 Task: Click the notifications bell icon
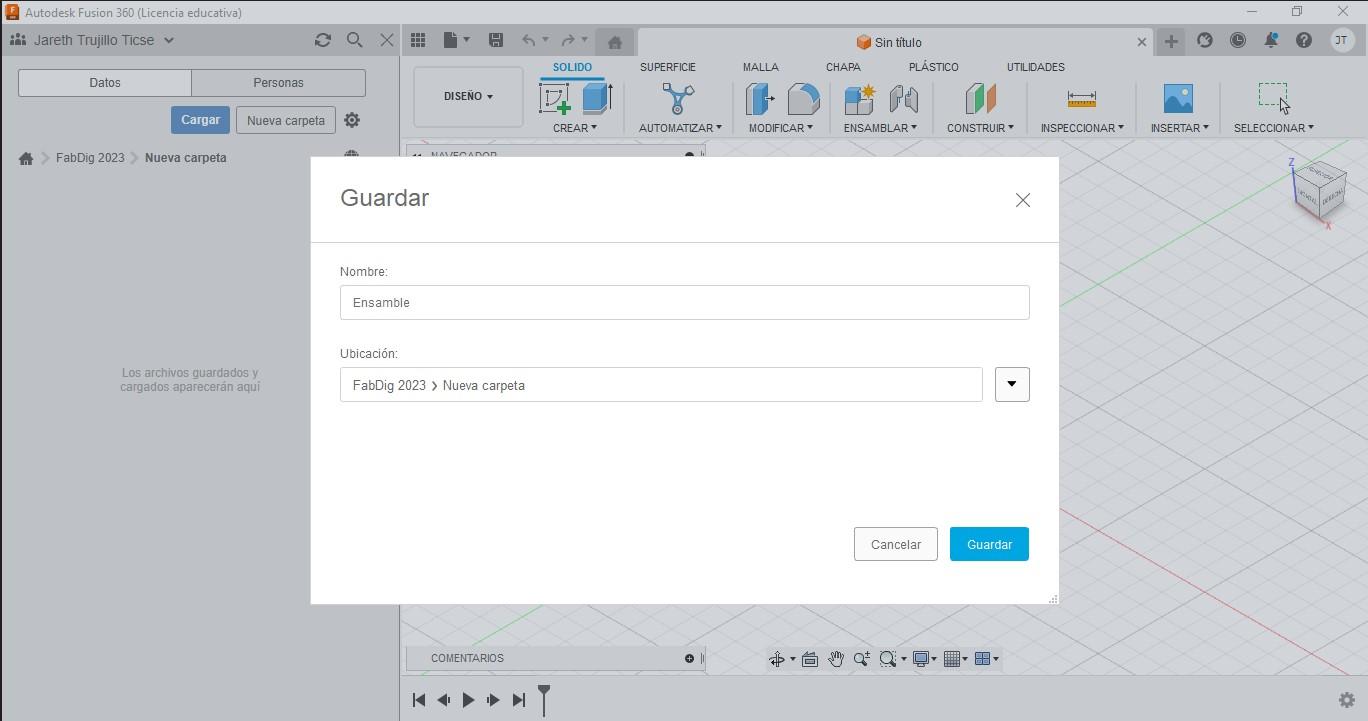coord(1271,41)
